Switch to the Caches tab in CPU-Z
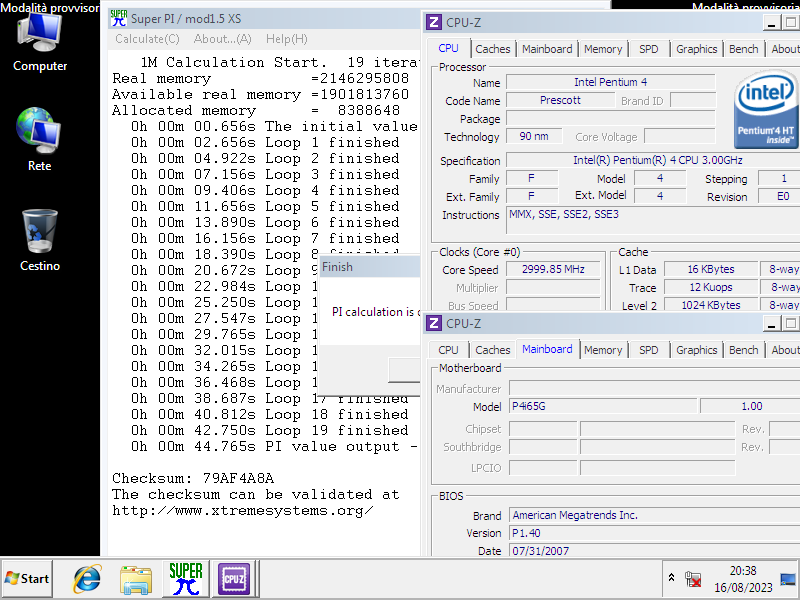The height and width of the screenshot is (600, 800). [x=493, y=48]
